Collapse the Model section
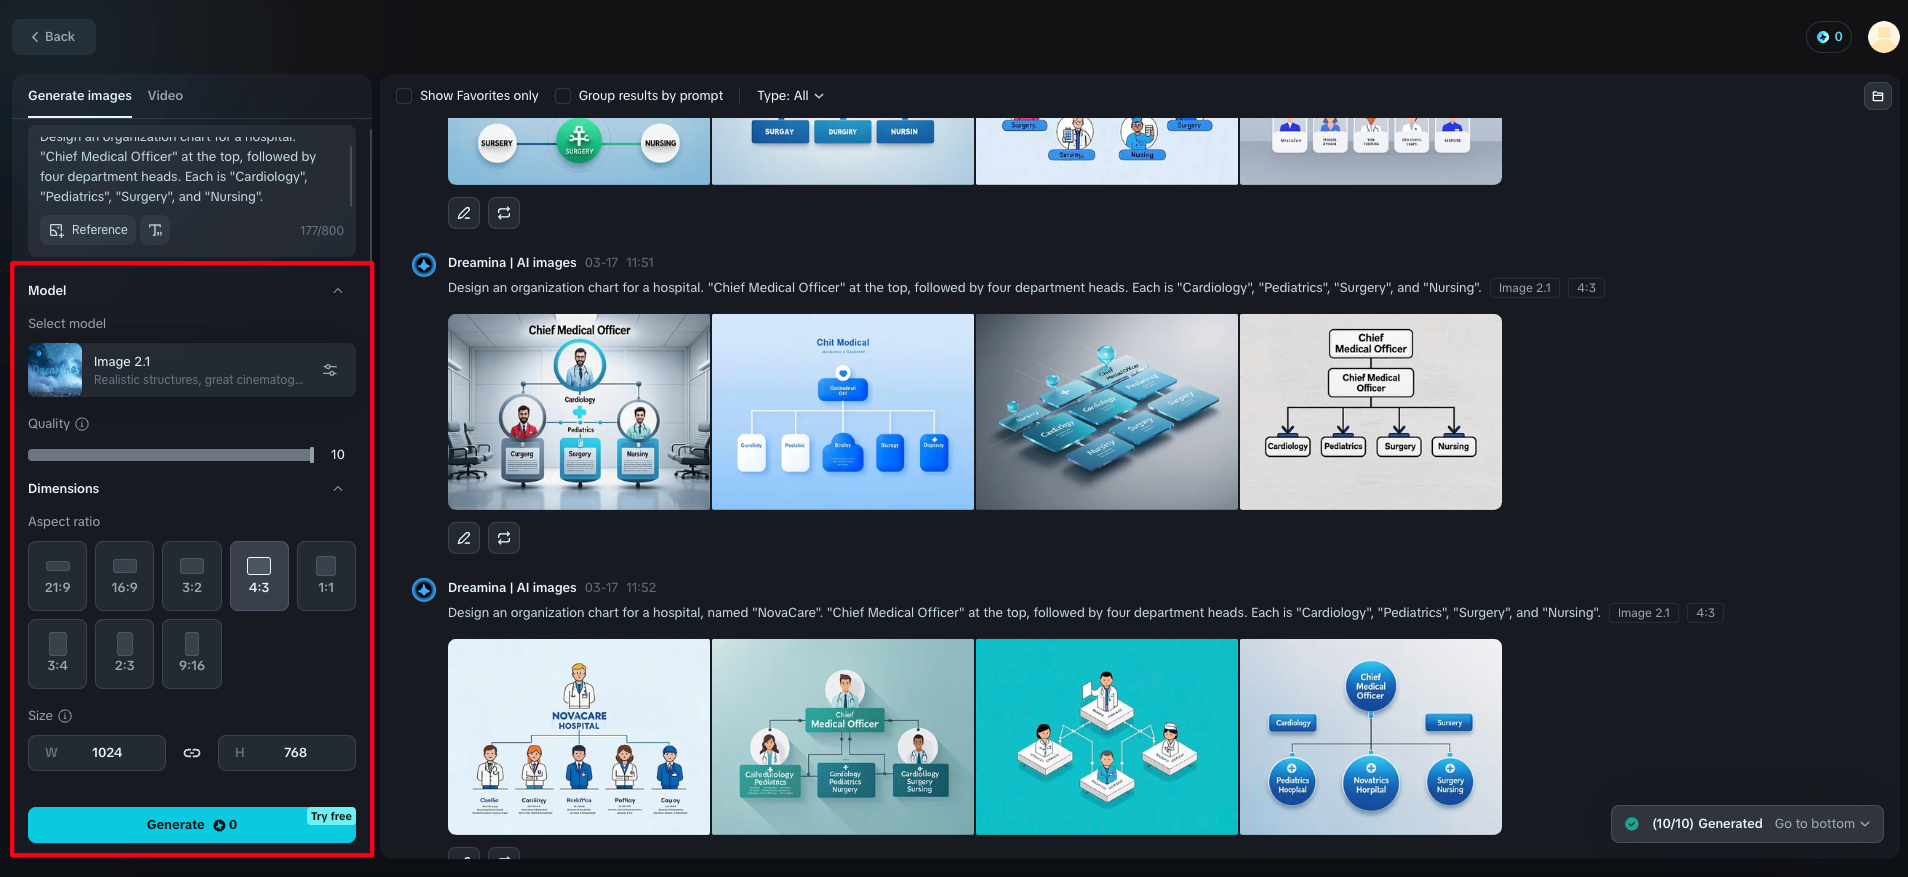 (338, 291)
